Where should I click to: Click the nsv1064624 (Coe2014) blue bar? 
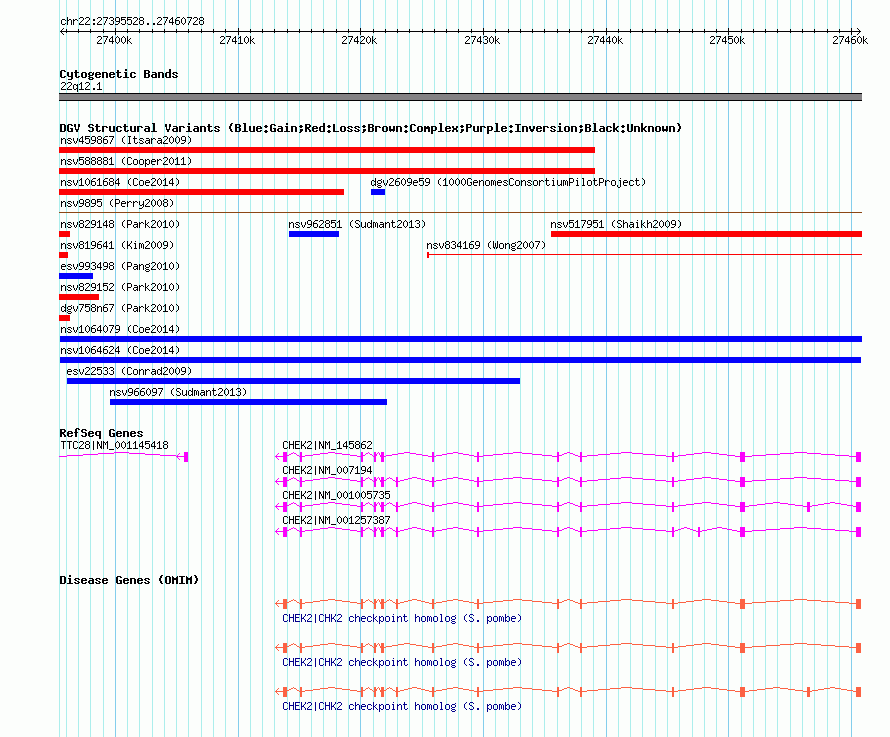tap(460, 360)
